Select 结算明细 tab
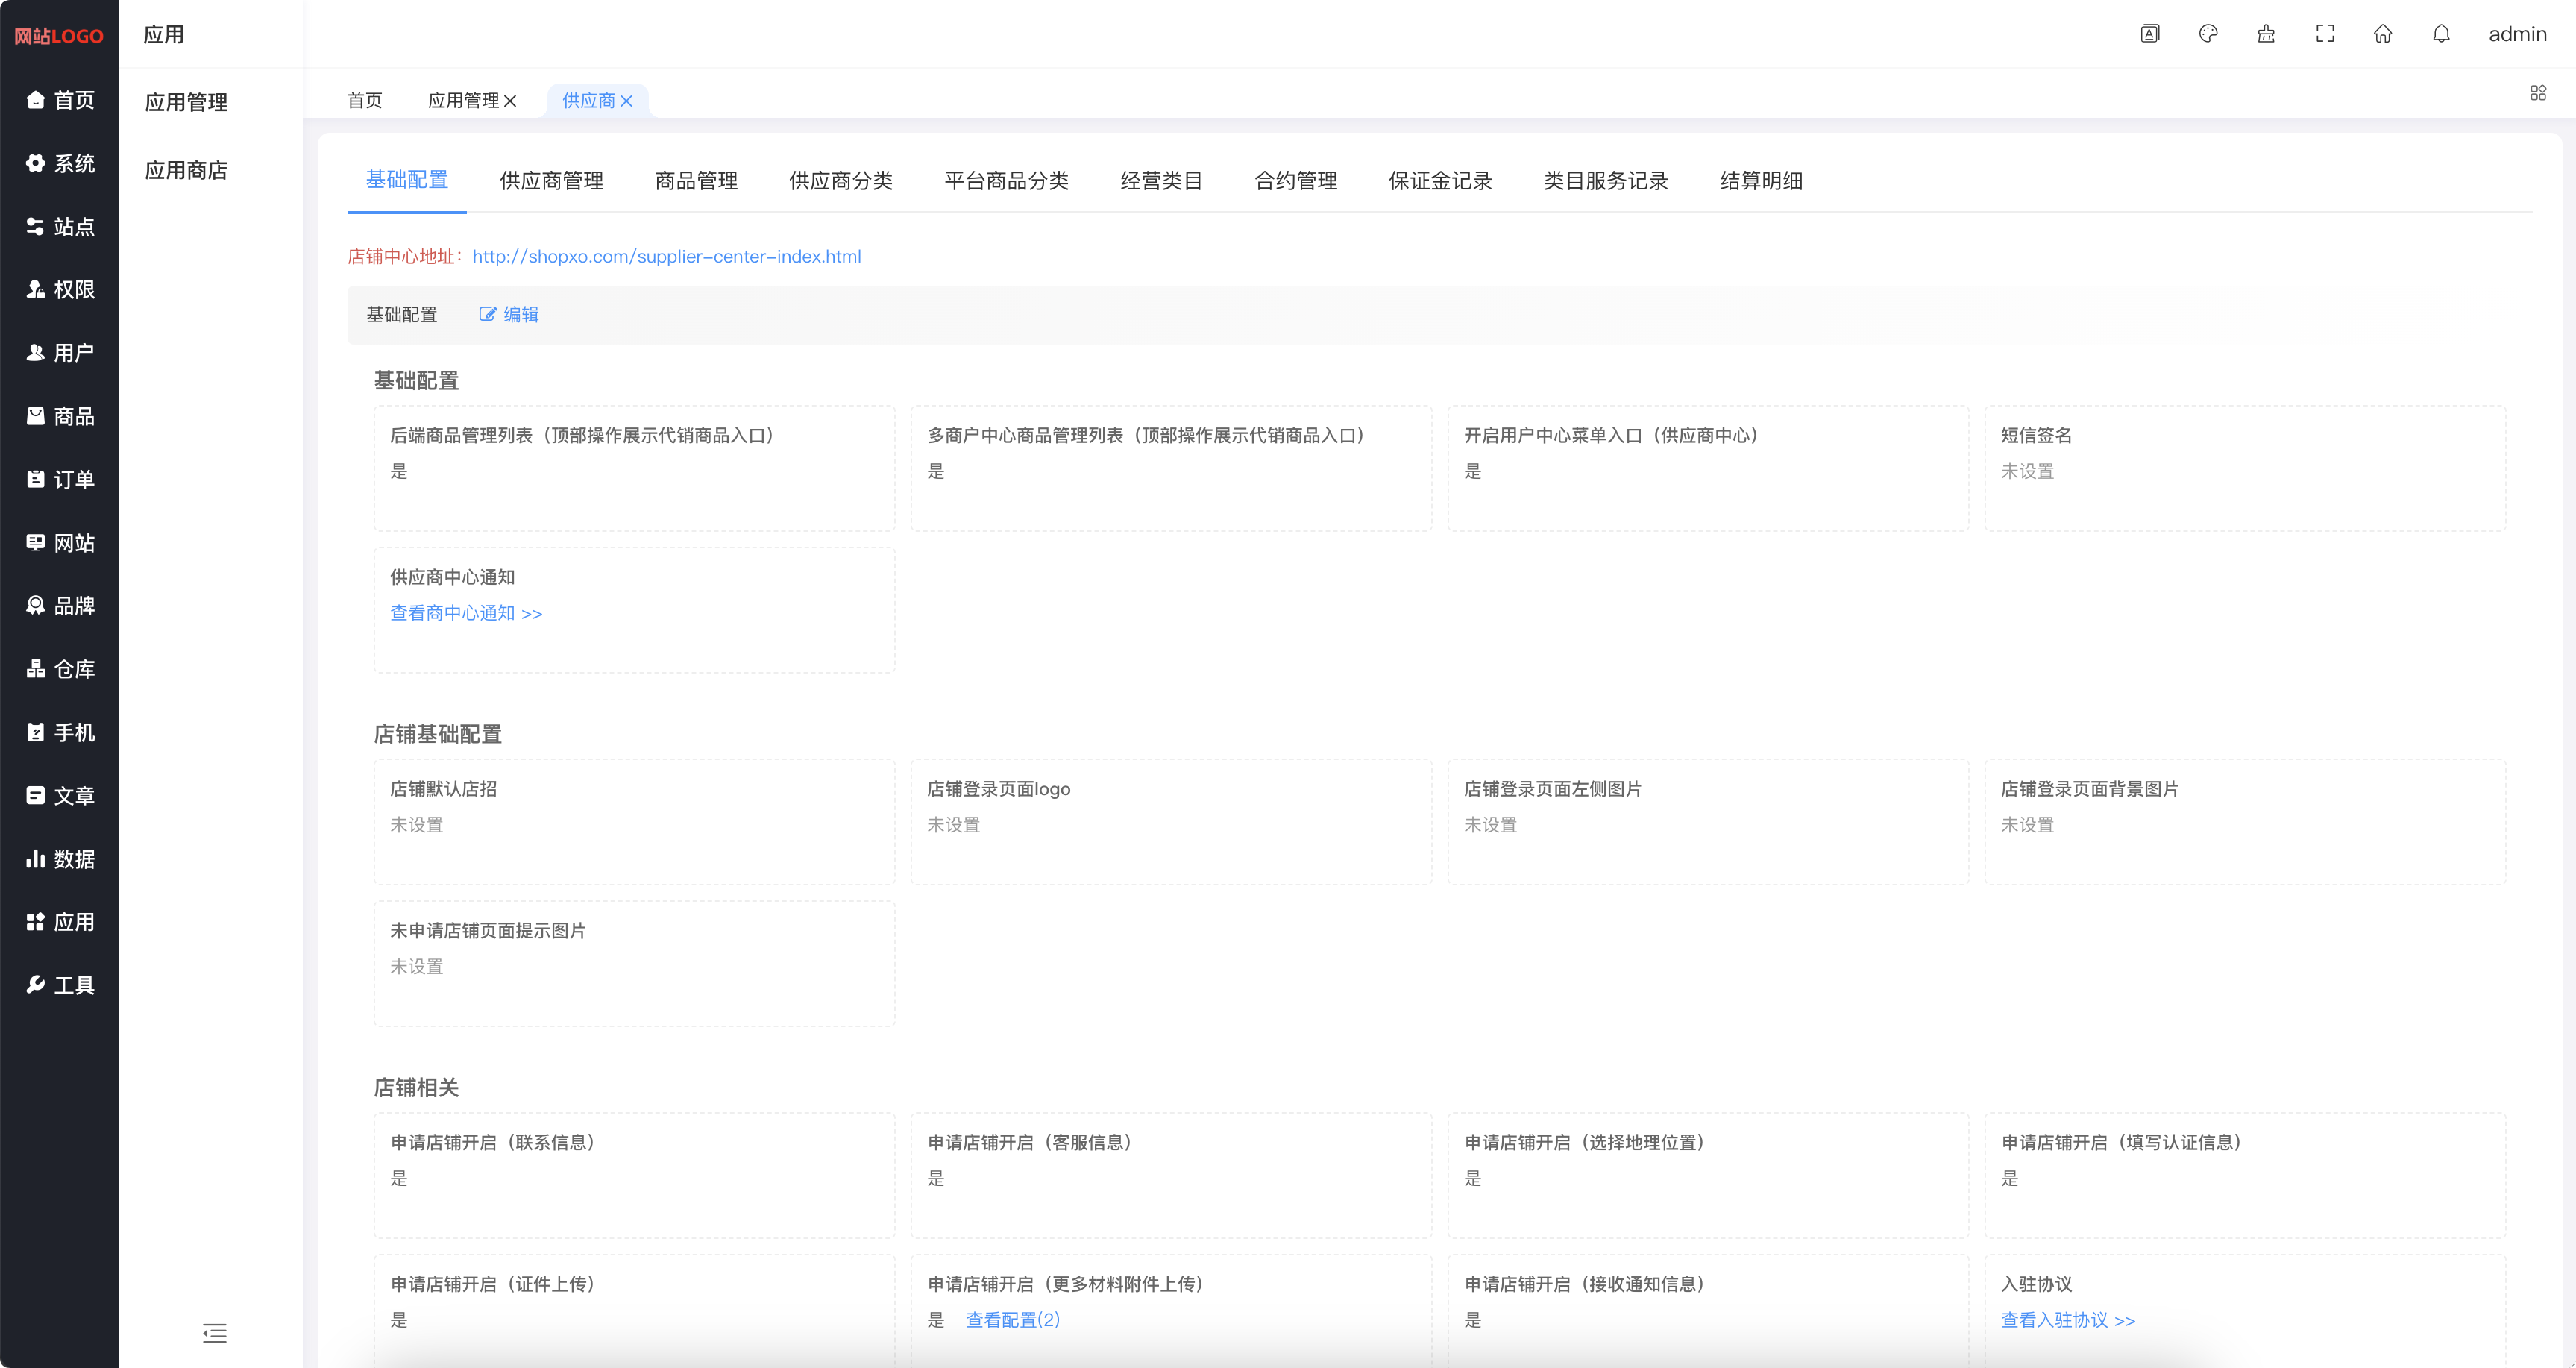The width and height of the screenshot is (2576, 1368). (1761, 181)
